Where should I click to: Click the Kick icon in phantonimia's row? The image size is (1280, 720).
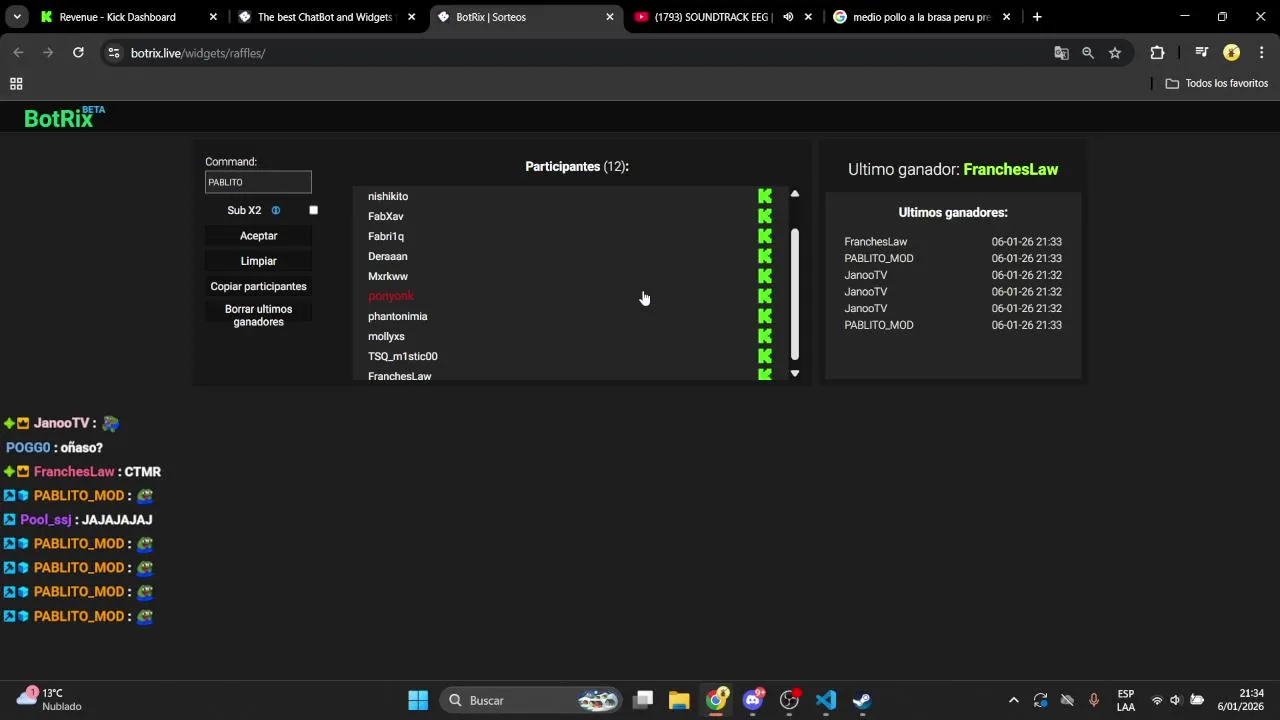765,316
